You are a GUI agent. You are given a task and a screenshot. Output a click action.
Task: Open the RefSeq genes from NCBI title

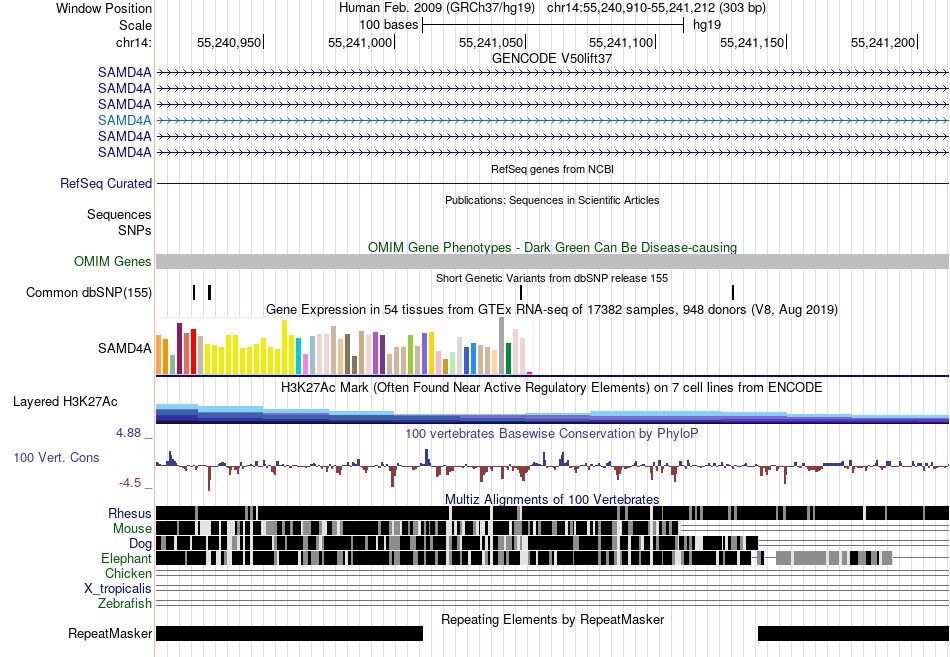[x=552, y=170]
